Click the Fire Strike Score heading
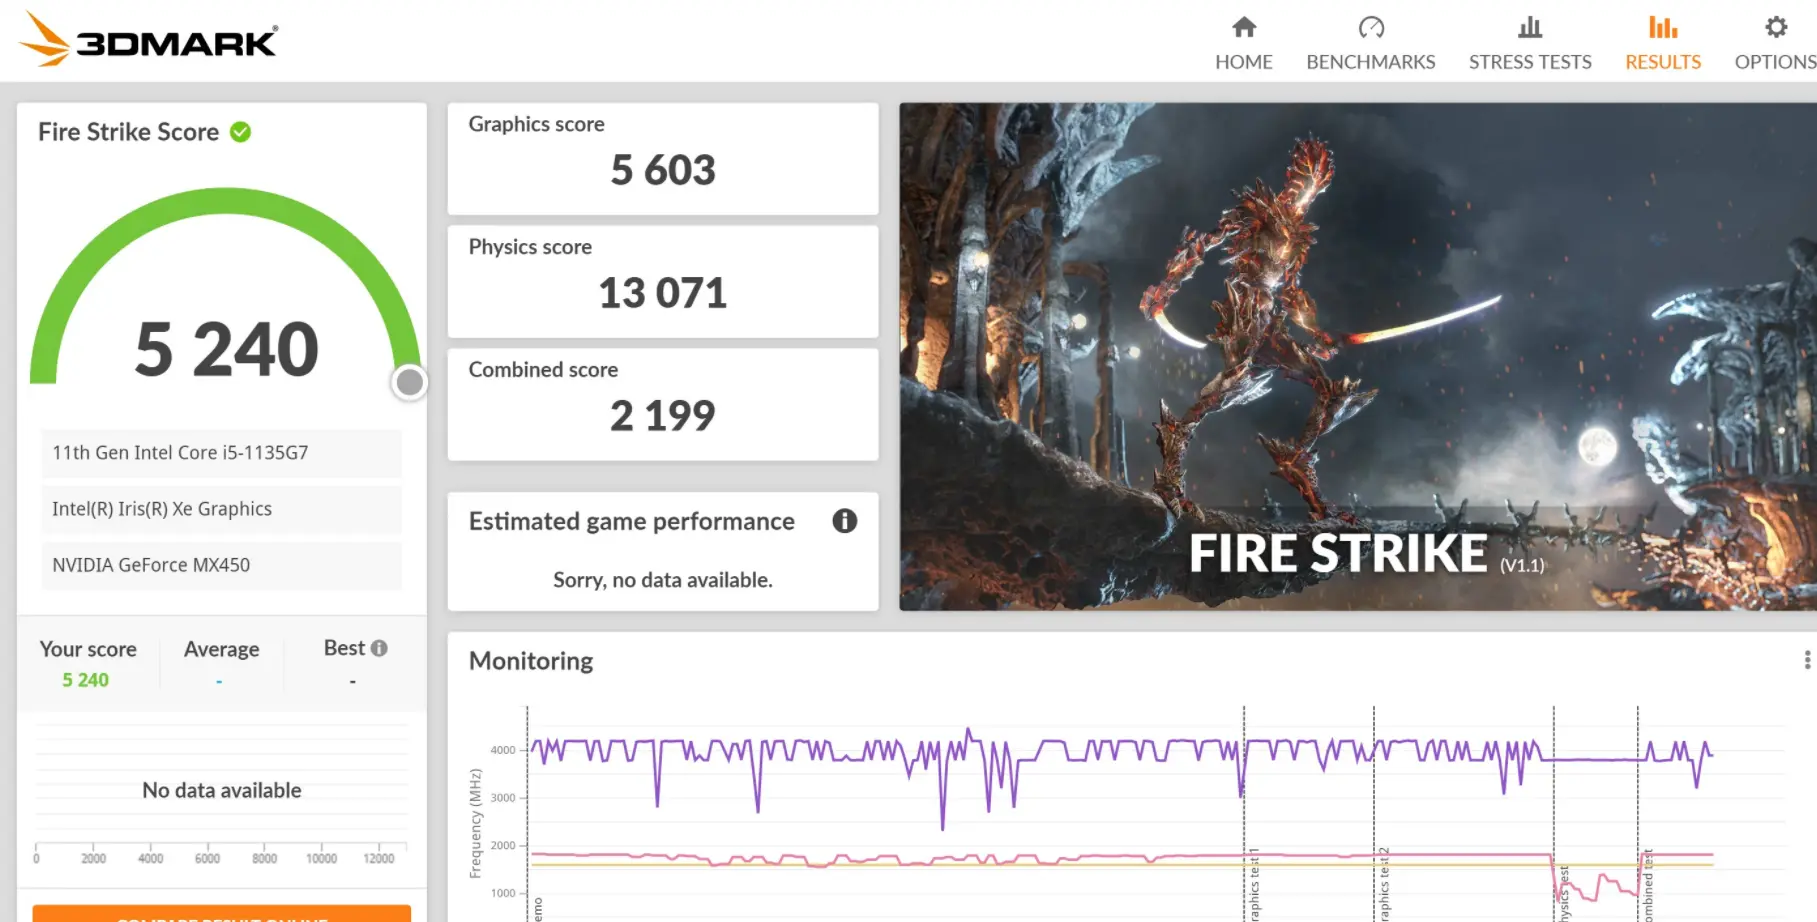Screen dimensions: 1817x922 click(129, 132)
